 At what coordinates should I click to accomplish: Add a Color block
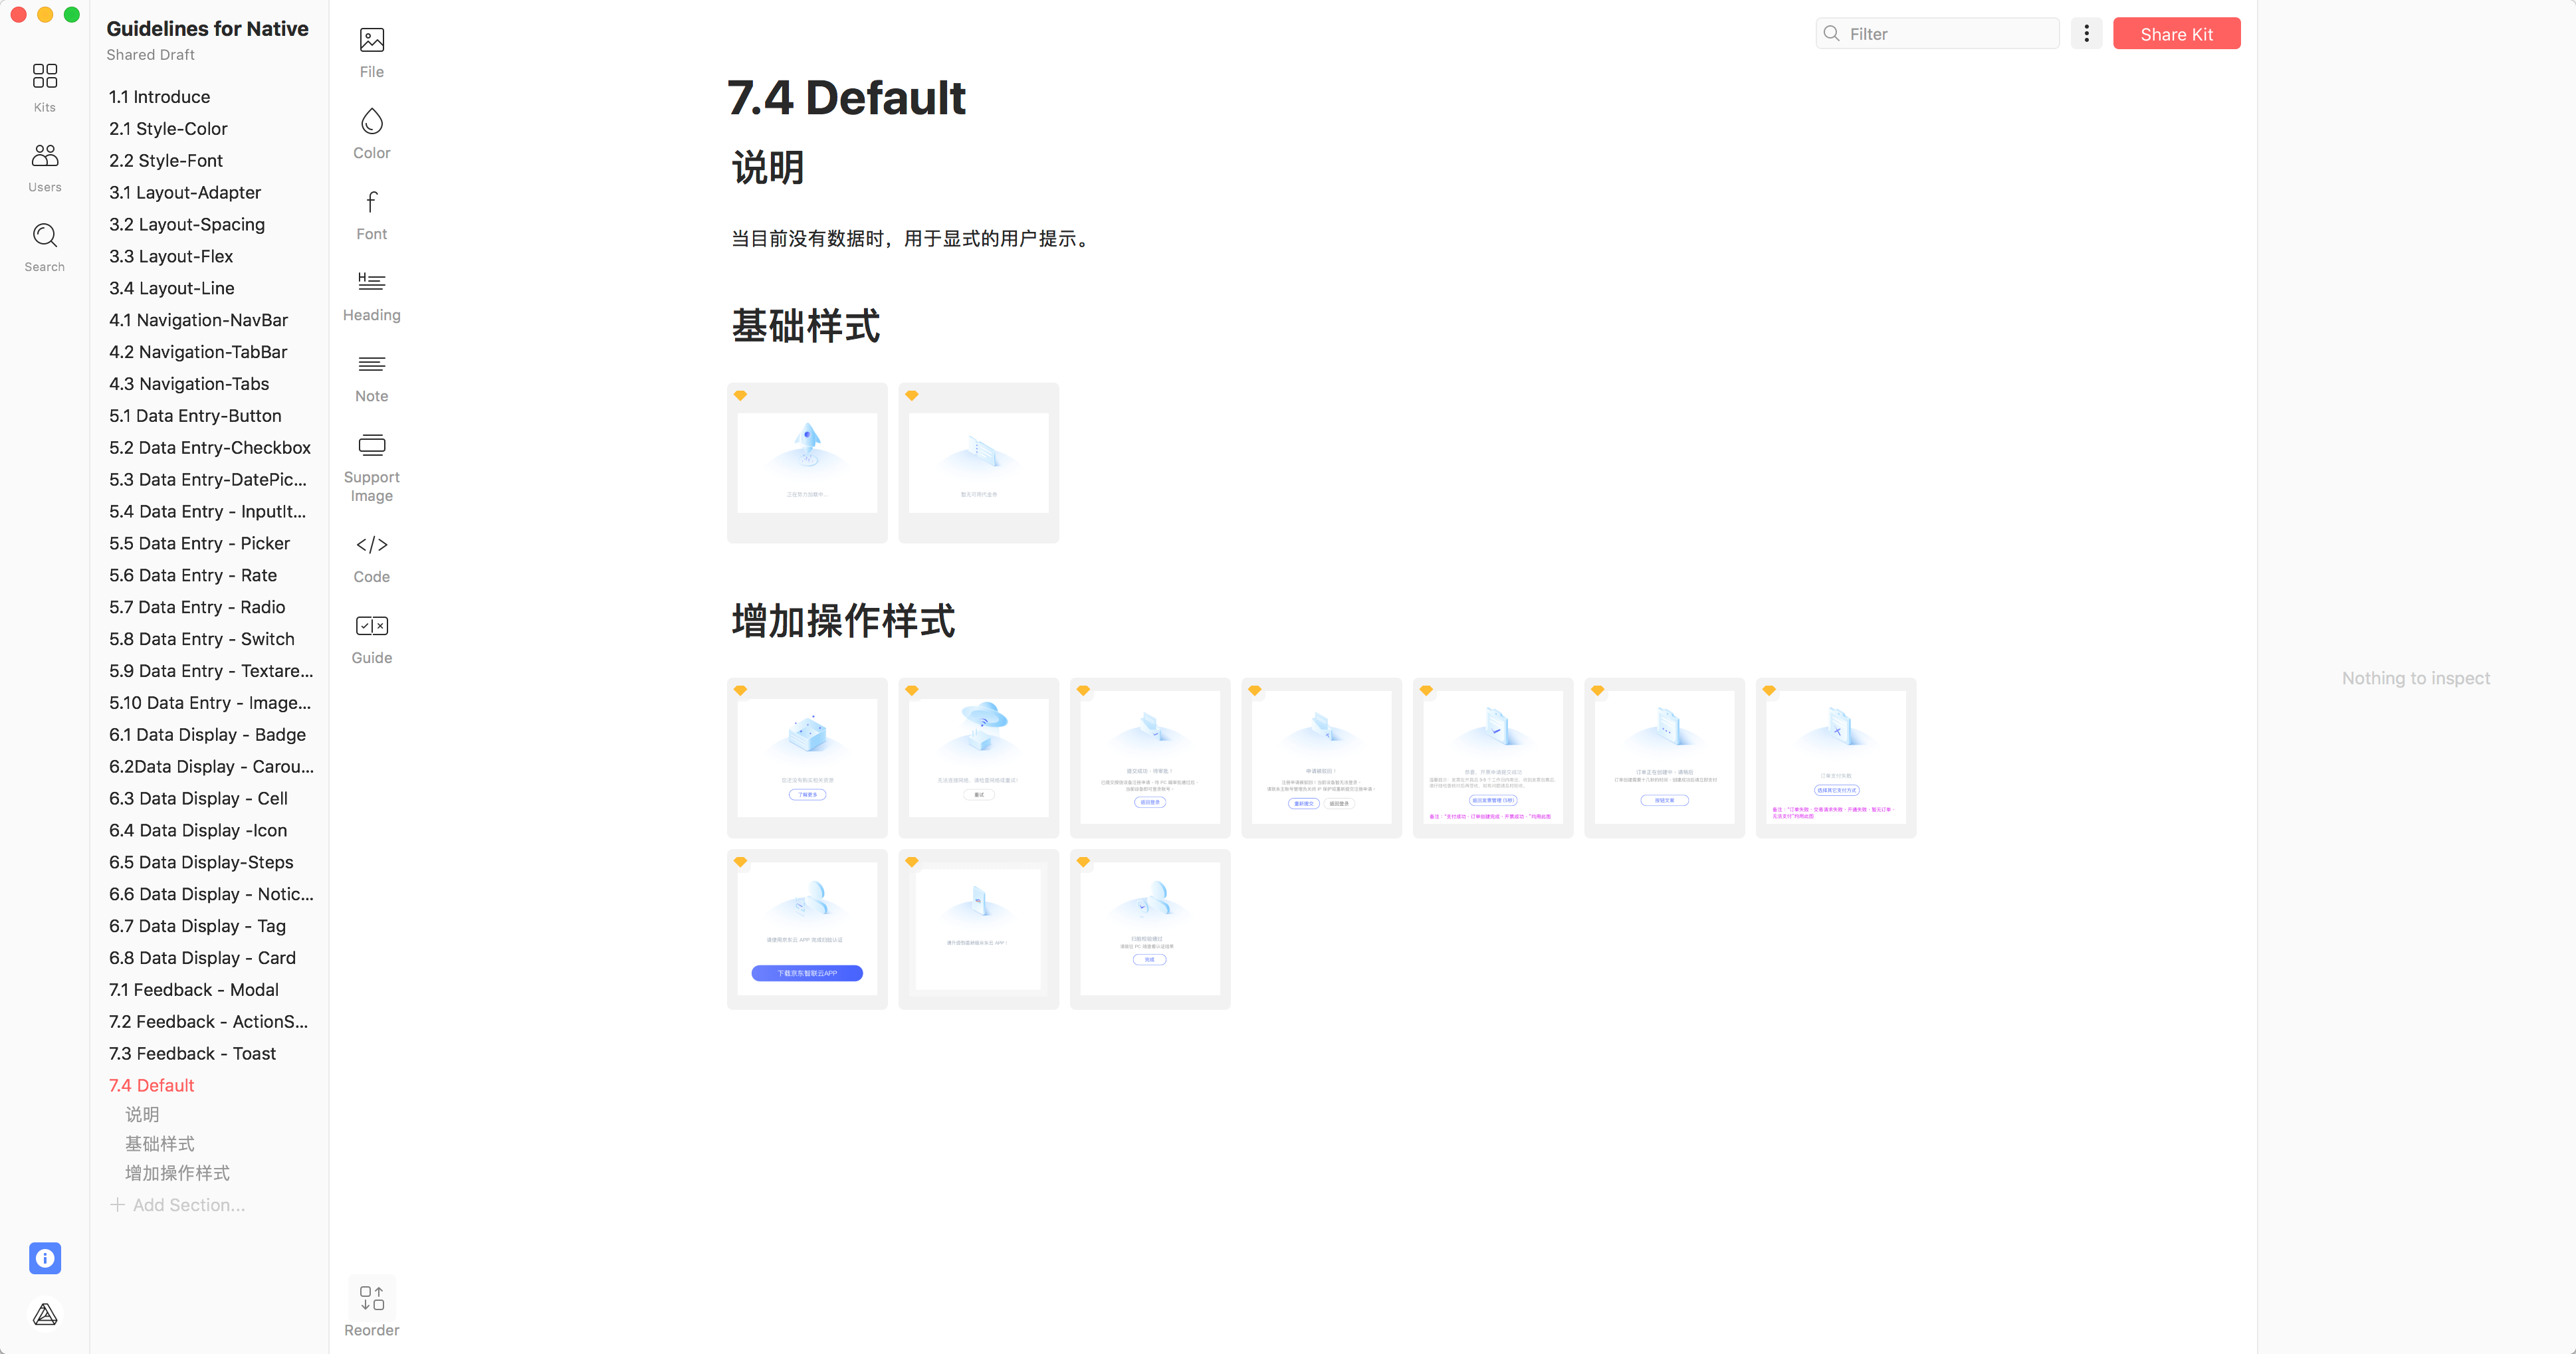(371, 133)
